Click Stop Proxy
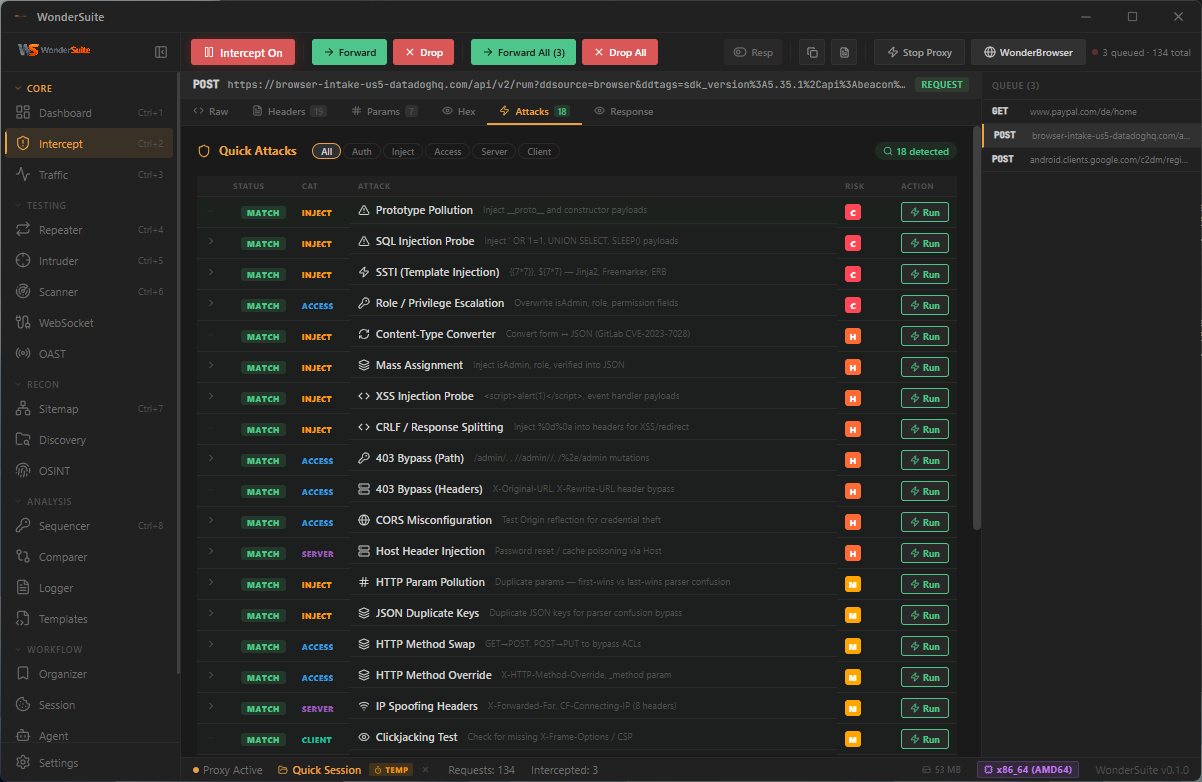This screenshot has width=1202, height=782. pos(919,53)
